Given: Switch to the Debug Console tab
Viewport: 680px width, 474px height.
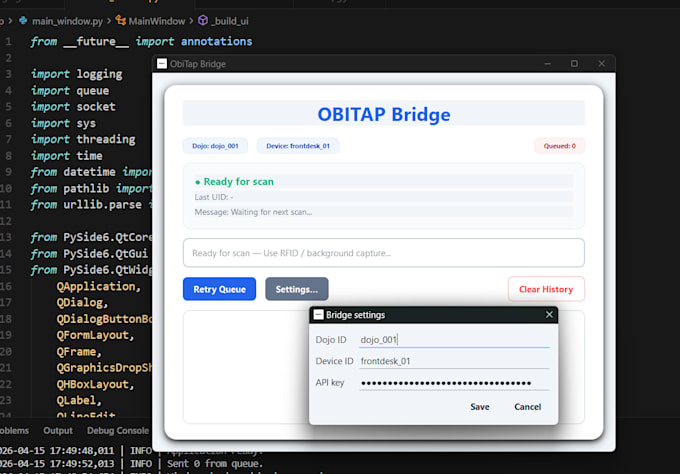Looking at the screenshot, I should (x=118, y=431).
